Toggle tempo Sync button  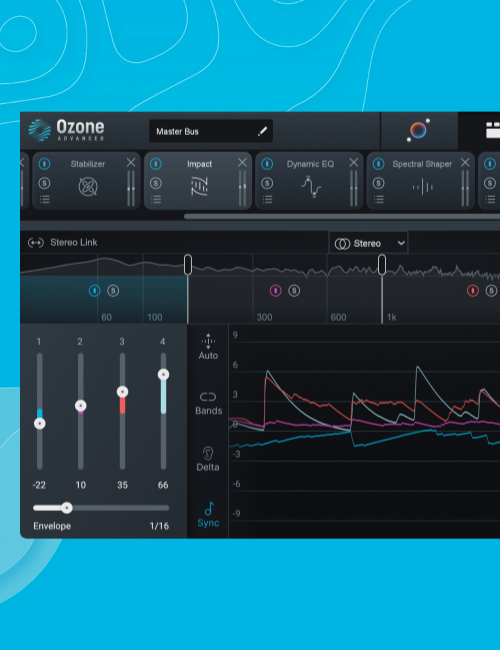click(x=208, y=515)
